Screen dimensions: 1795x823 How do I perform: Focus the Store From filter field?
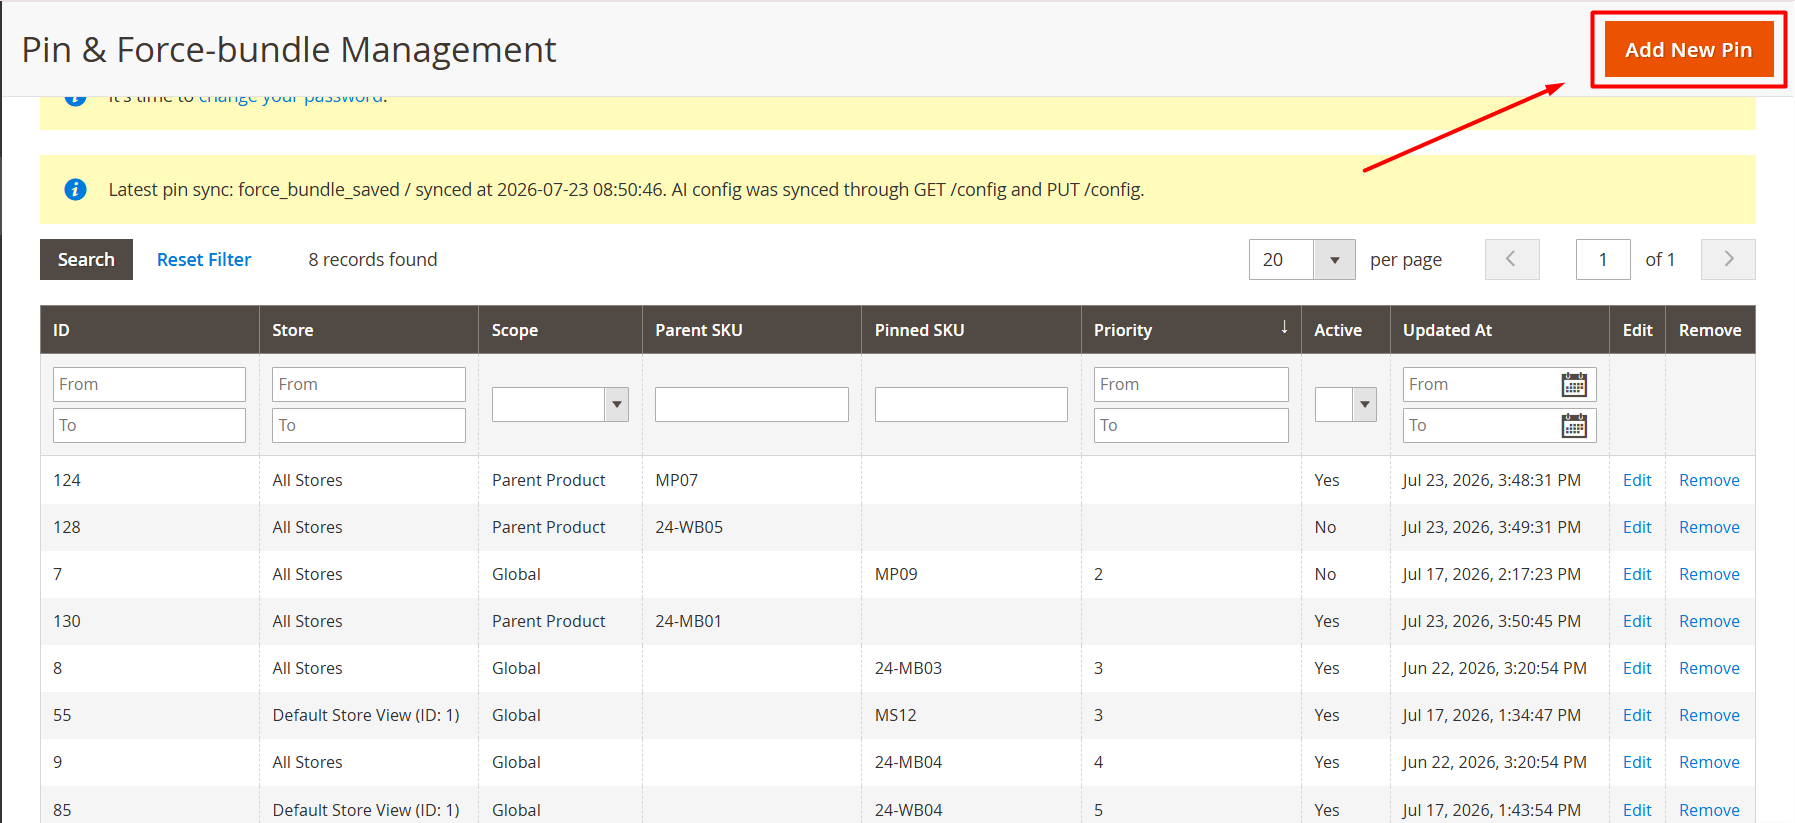(x=369, y=385)
